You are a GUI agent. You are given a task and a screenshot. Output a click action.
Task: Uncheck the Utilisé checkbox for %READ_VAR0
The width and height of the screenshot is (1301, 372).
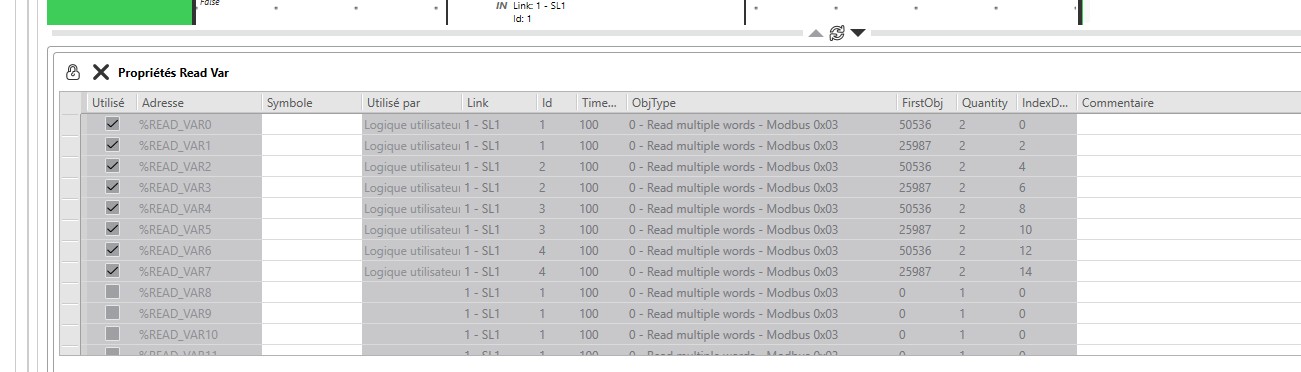click(112, 125)
